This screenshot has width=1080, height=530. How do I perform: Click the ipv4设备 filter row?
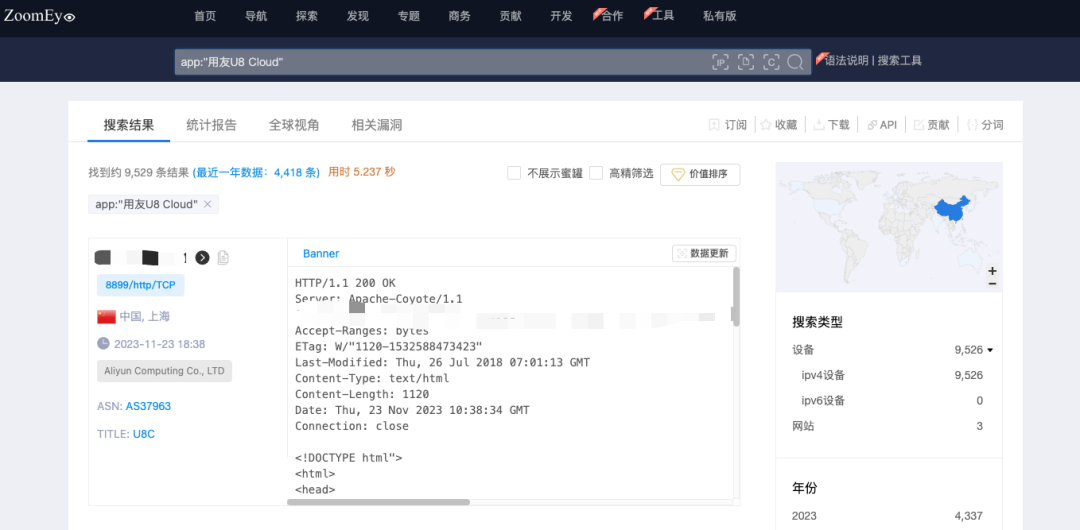click(889, 376)
